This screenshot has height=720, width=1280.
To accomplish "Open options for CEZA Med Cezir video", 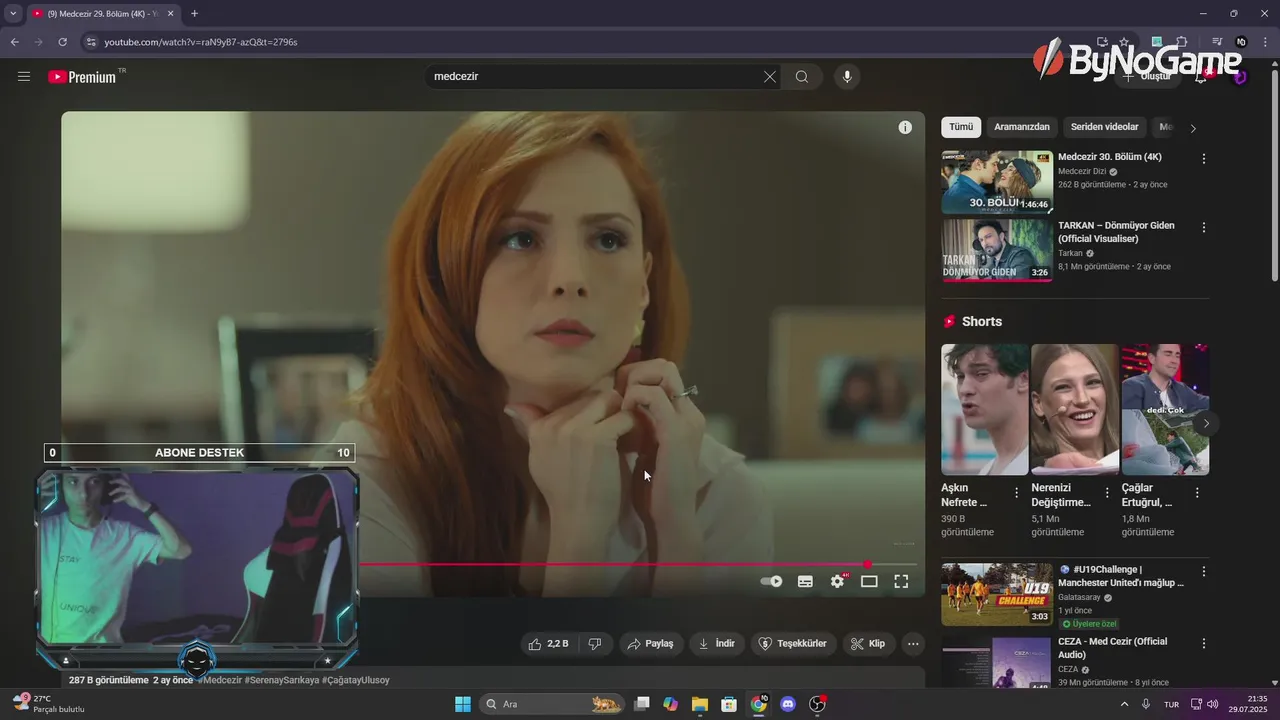I will (x=1204, y=643).
